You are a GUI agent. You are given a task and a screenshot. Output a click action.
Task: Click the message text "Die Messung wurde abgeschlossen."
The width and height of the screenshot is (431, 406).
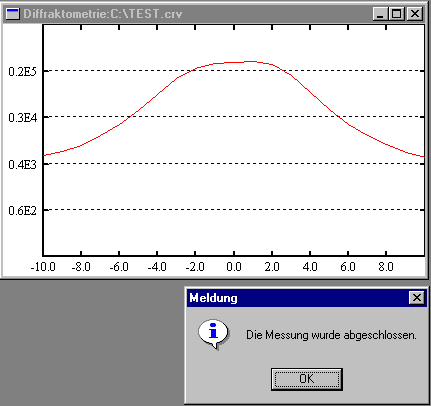click(x=331, y=335)
